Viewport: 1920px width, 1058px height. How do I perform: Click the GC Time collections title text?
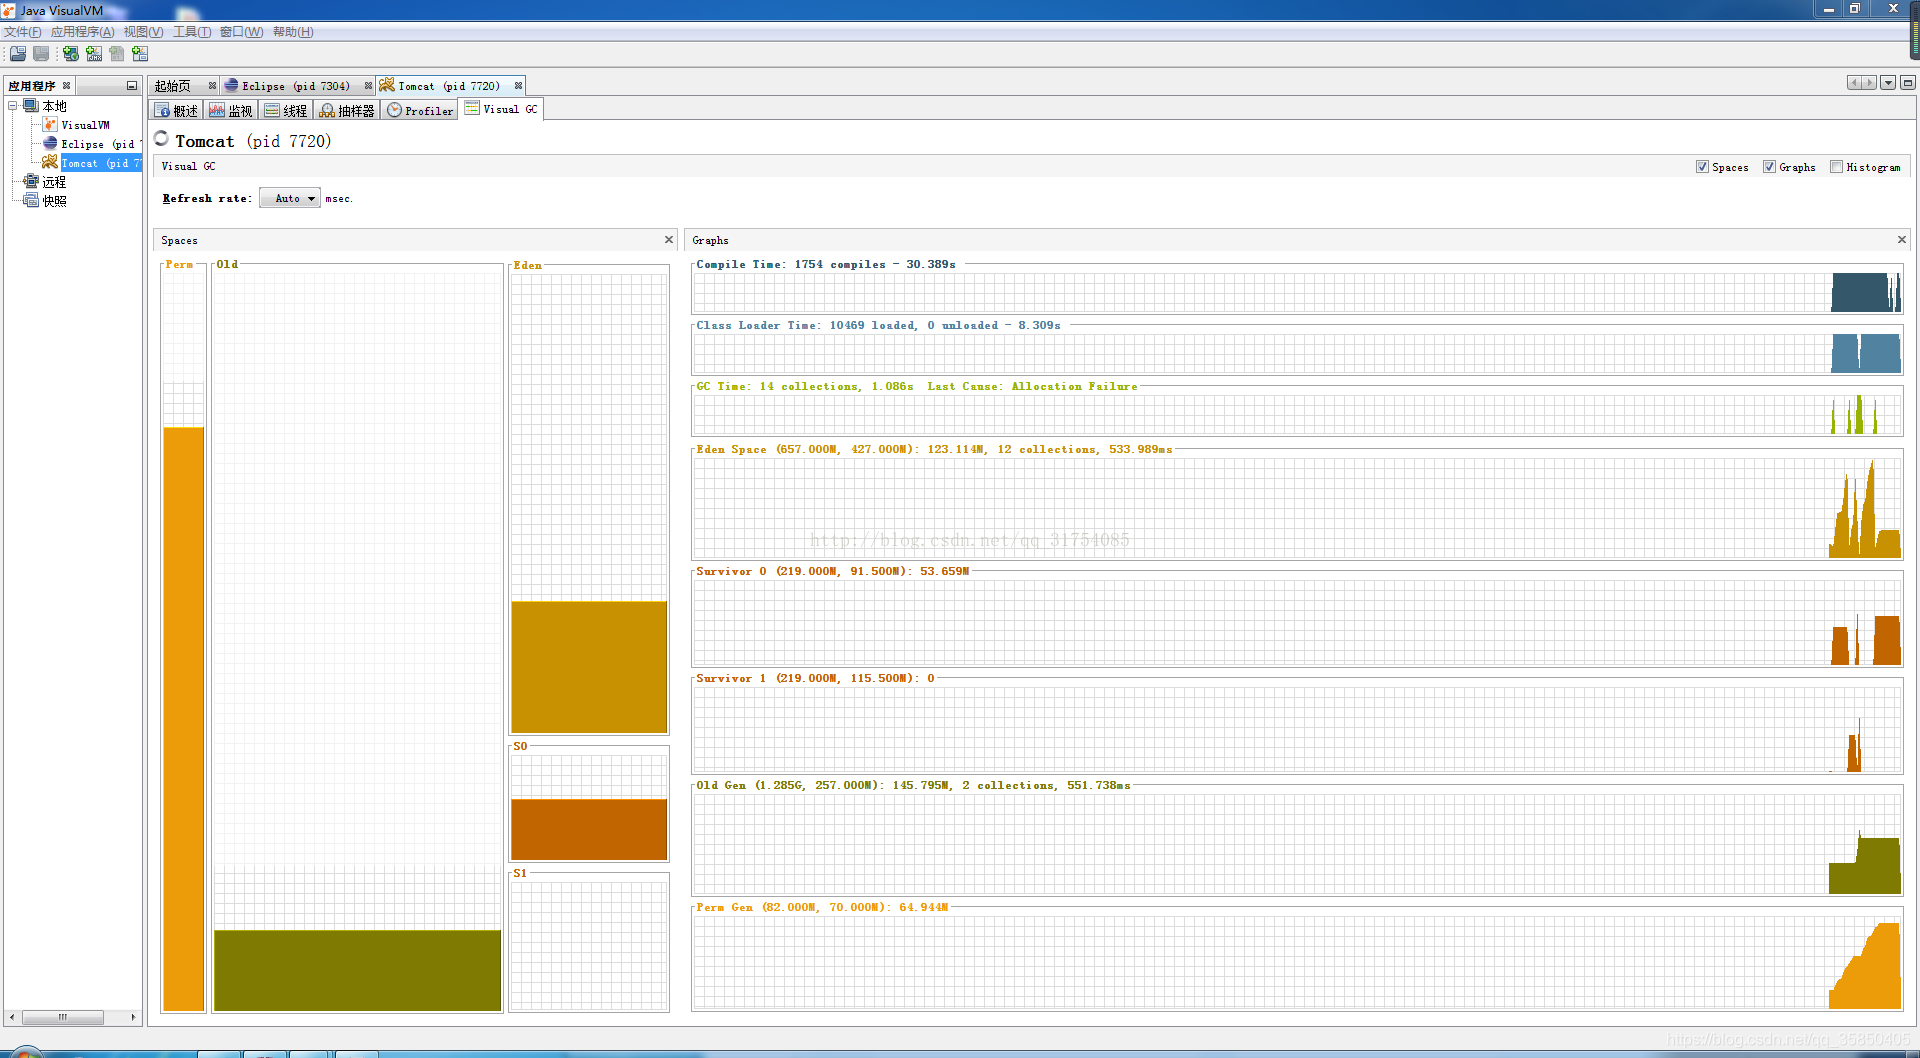[917, 386]
